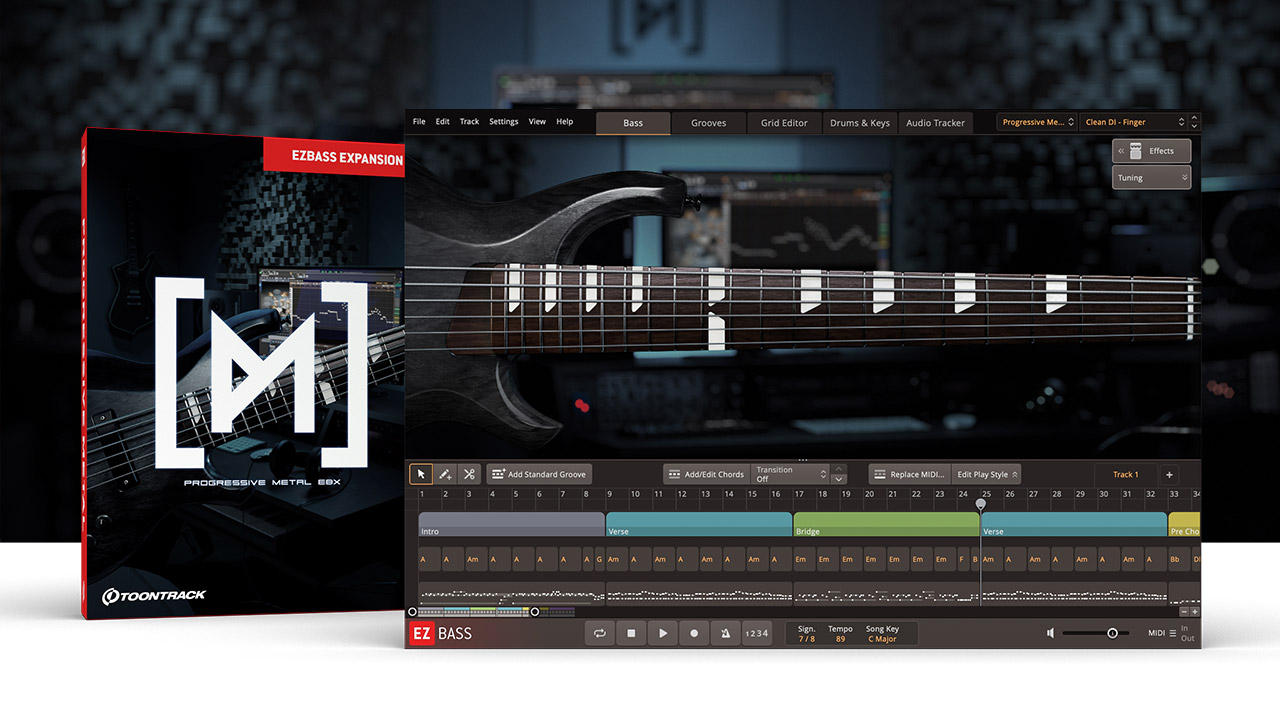This screenshot has width=1280, height=720.
Task: Select the pencil draw tool
Action: [x=445, y=474]
